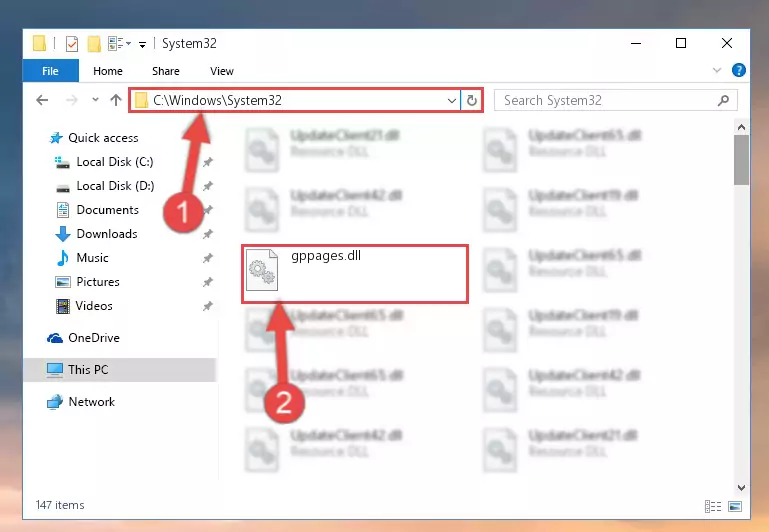Select OneDrive in navigation pane
769x532 pixels.
coord(94,338)
